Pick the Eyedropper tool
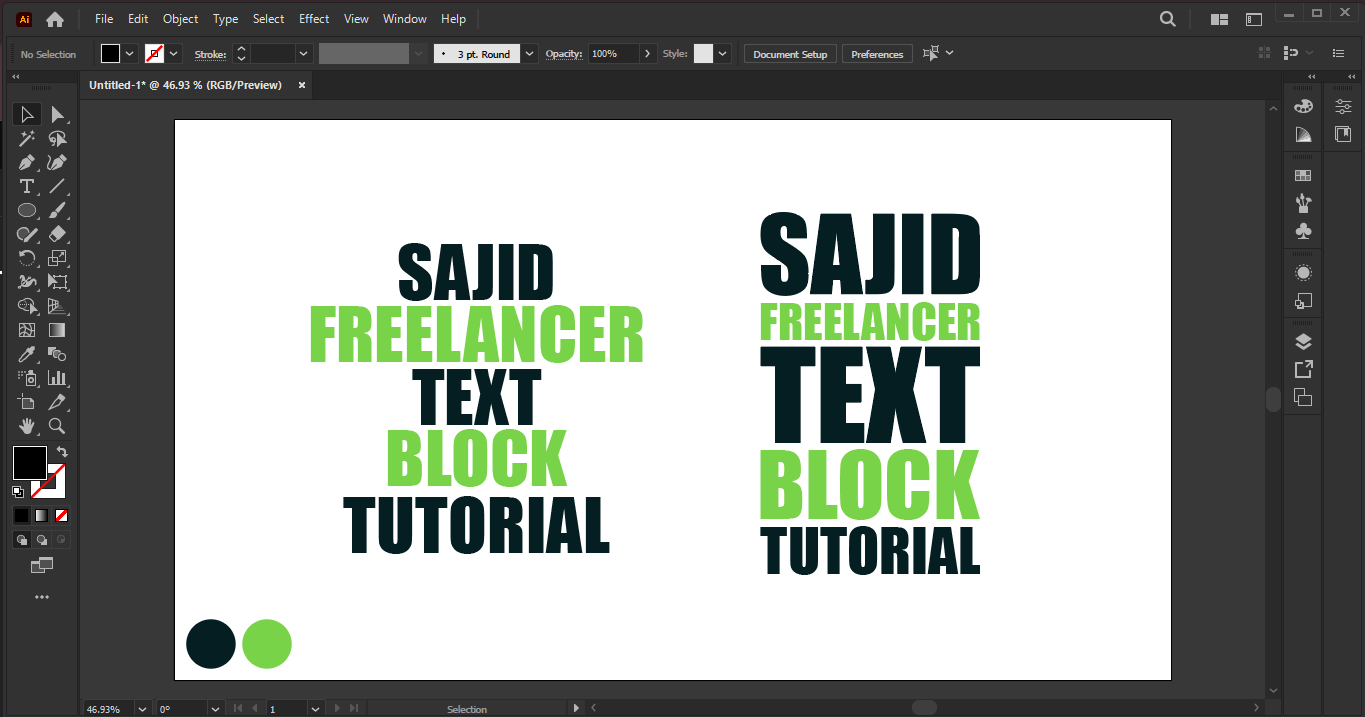This screenshot has width=1365, height=717. (27, 354)
